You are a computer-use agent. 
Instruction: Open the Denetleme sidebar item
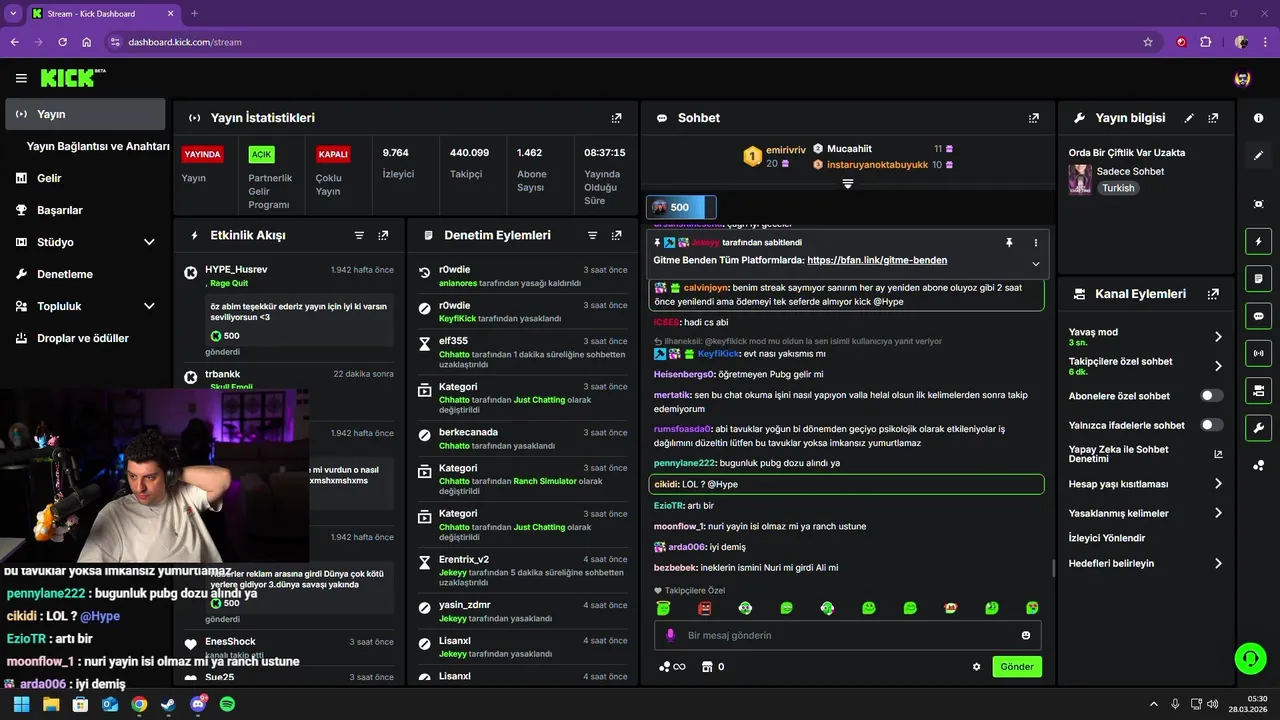pos(85,274)
